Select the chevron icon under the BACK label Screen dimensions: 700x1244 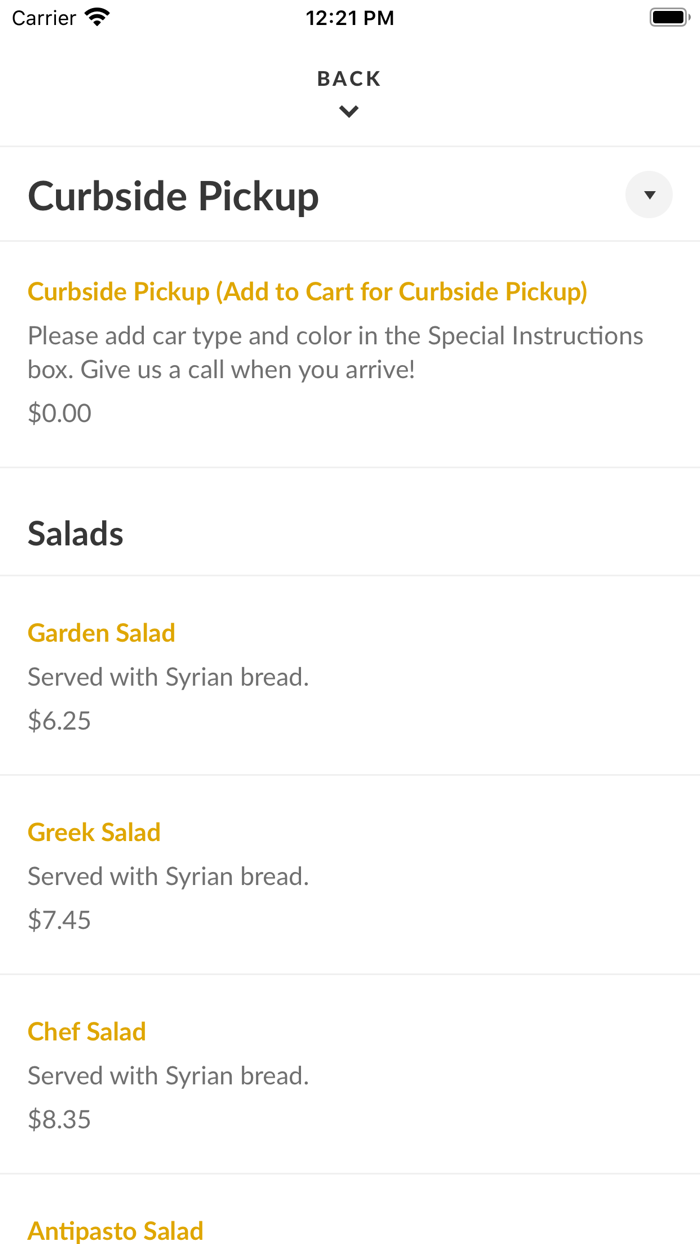pos(348,111)
